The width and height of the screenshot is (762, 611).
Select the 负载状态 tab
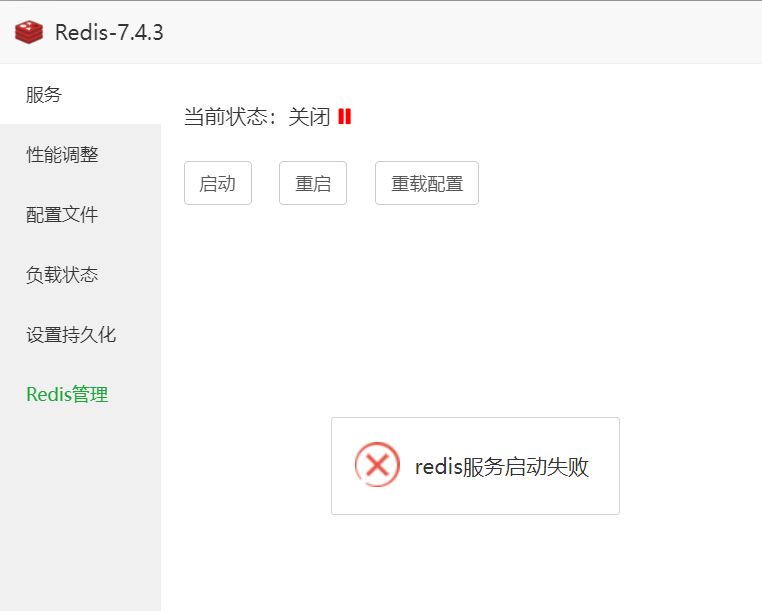click(x=80, y=275)
